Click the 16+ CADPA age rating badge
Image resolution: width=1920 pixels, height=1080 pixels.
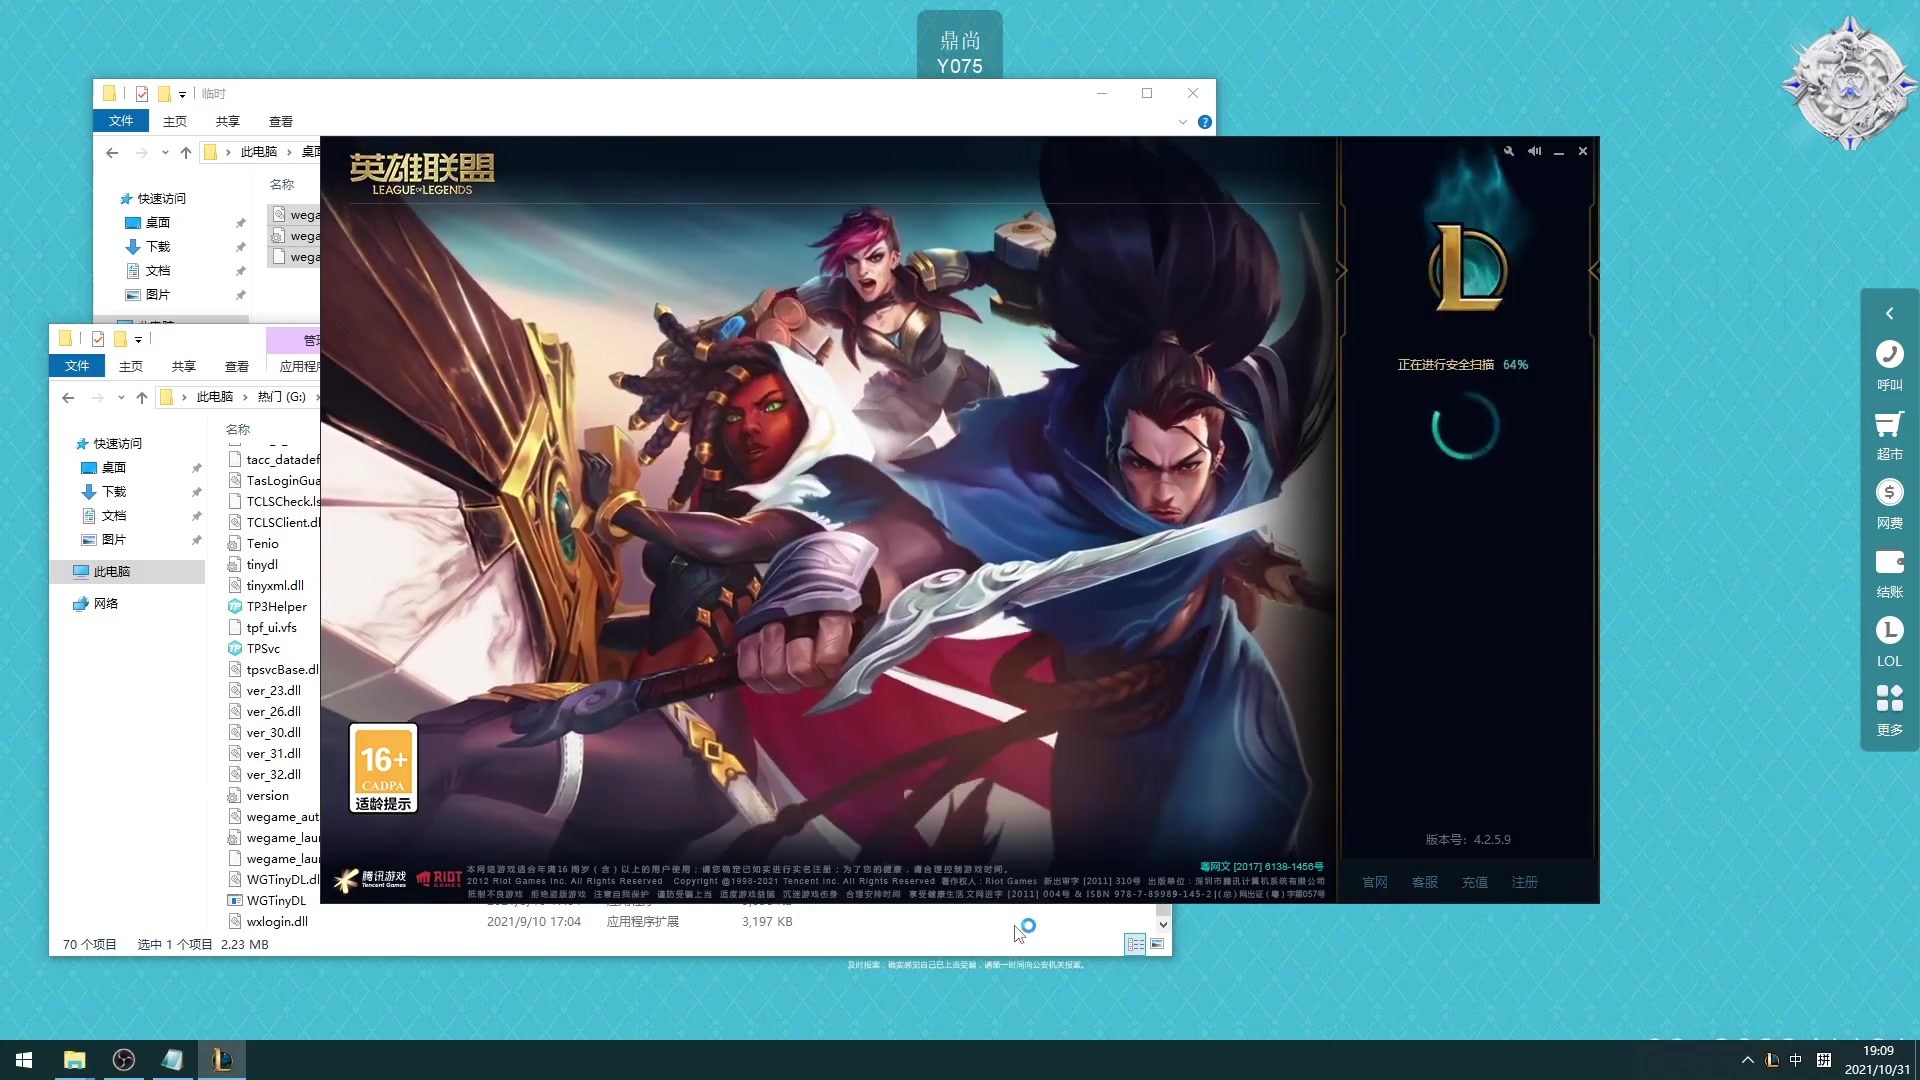click(383, 768)
